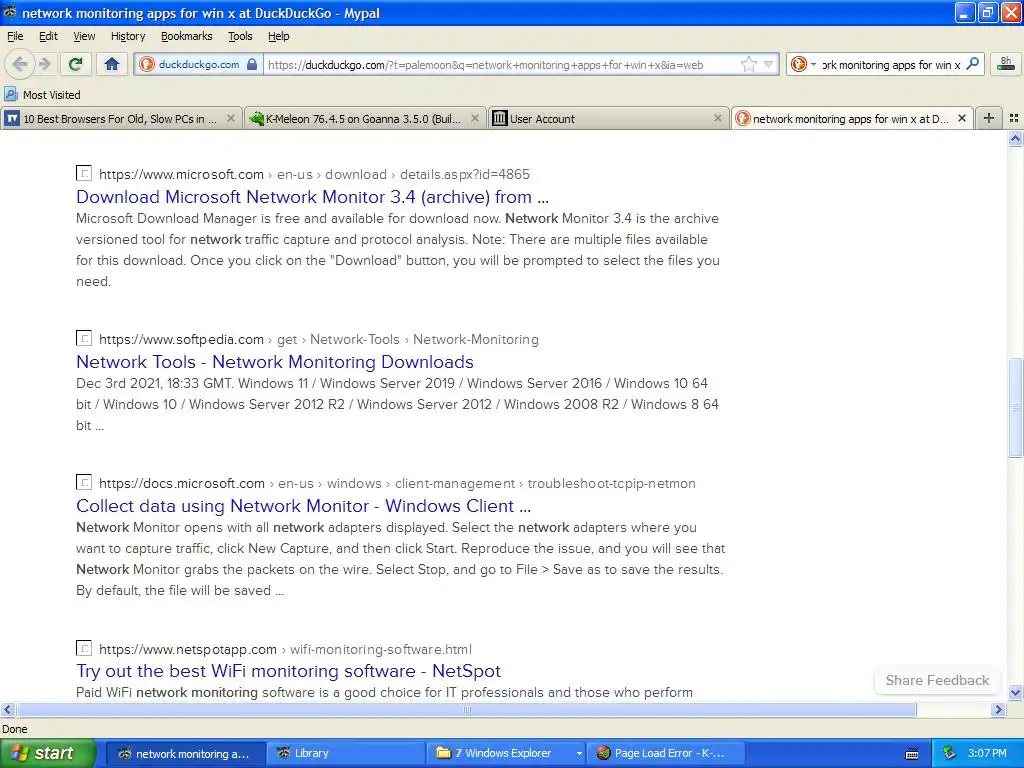Click the on-screen keyboard tray icon

tap(912, 754)
